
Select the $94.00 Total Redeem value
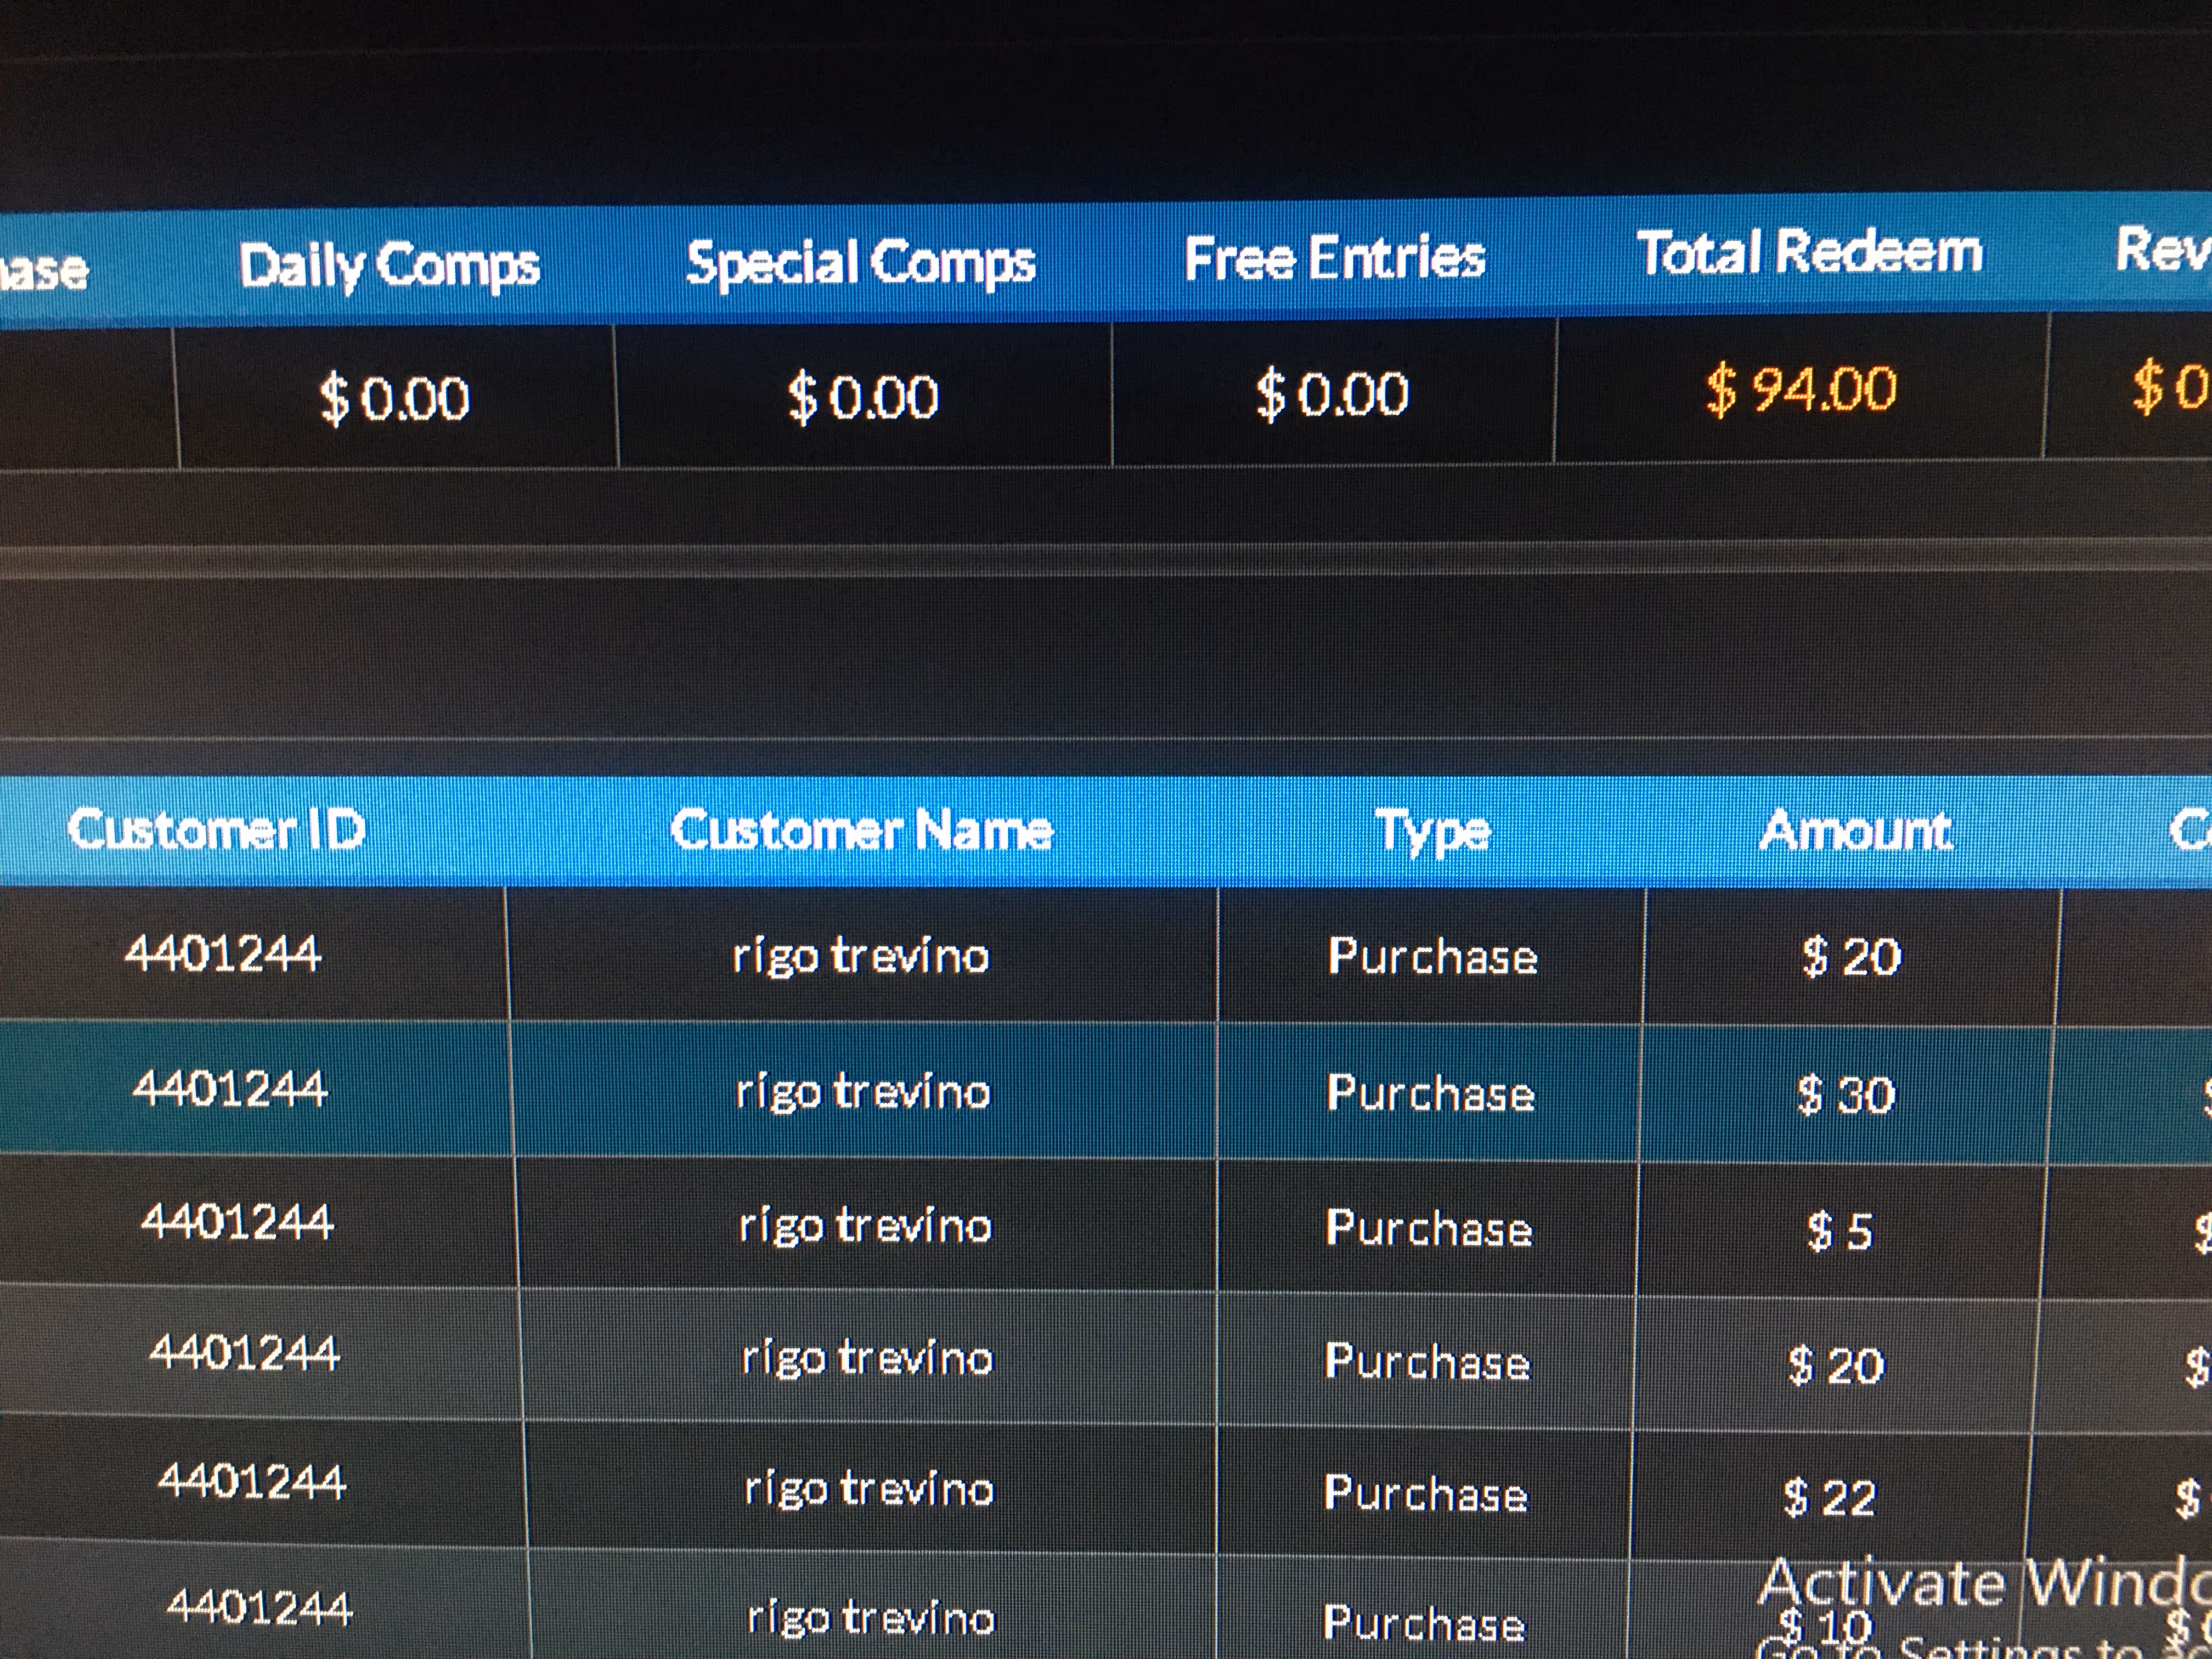1800,389
